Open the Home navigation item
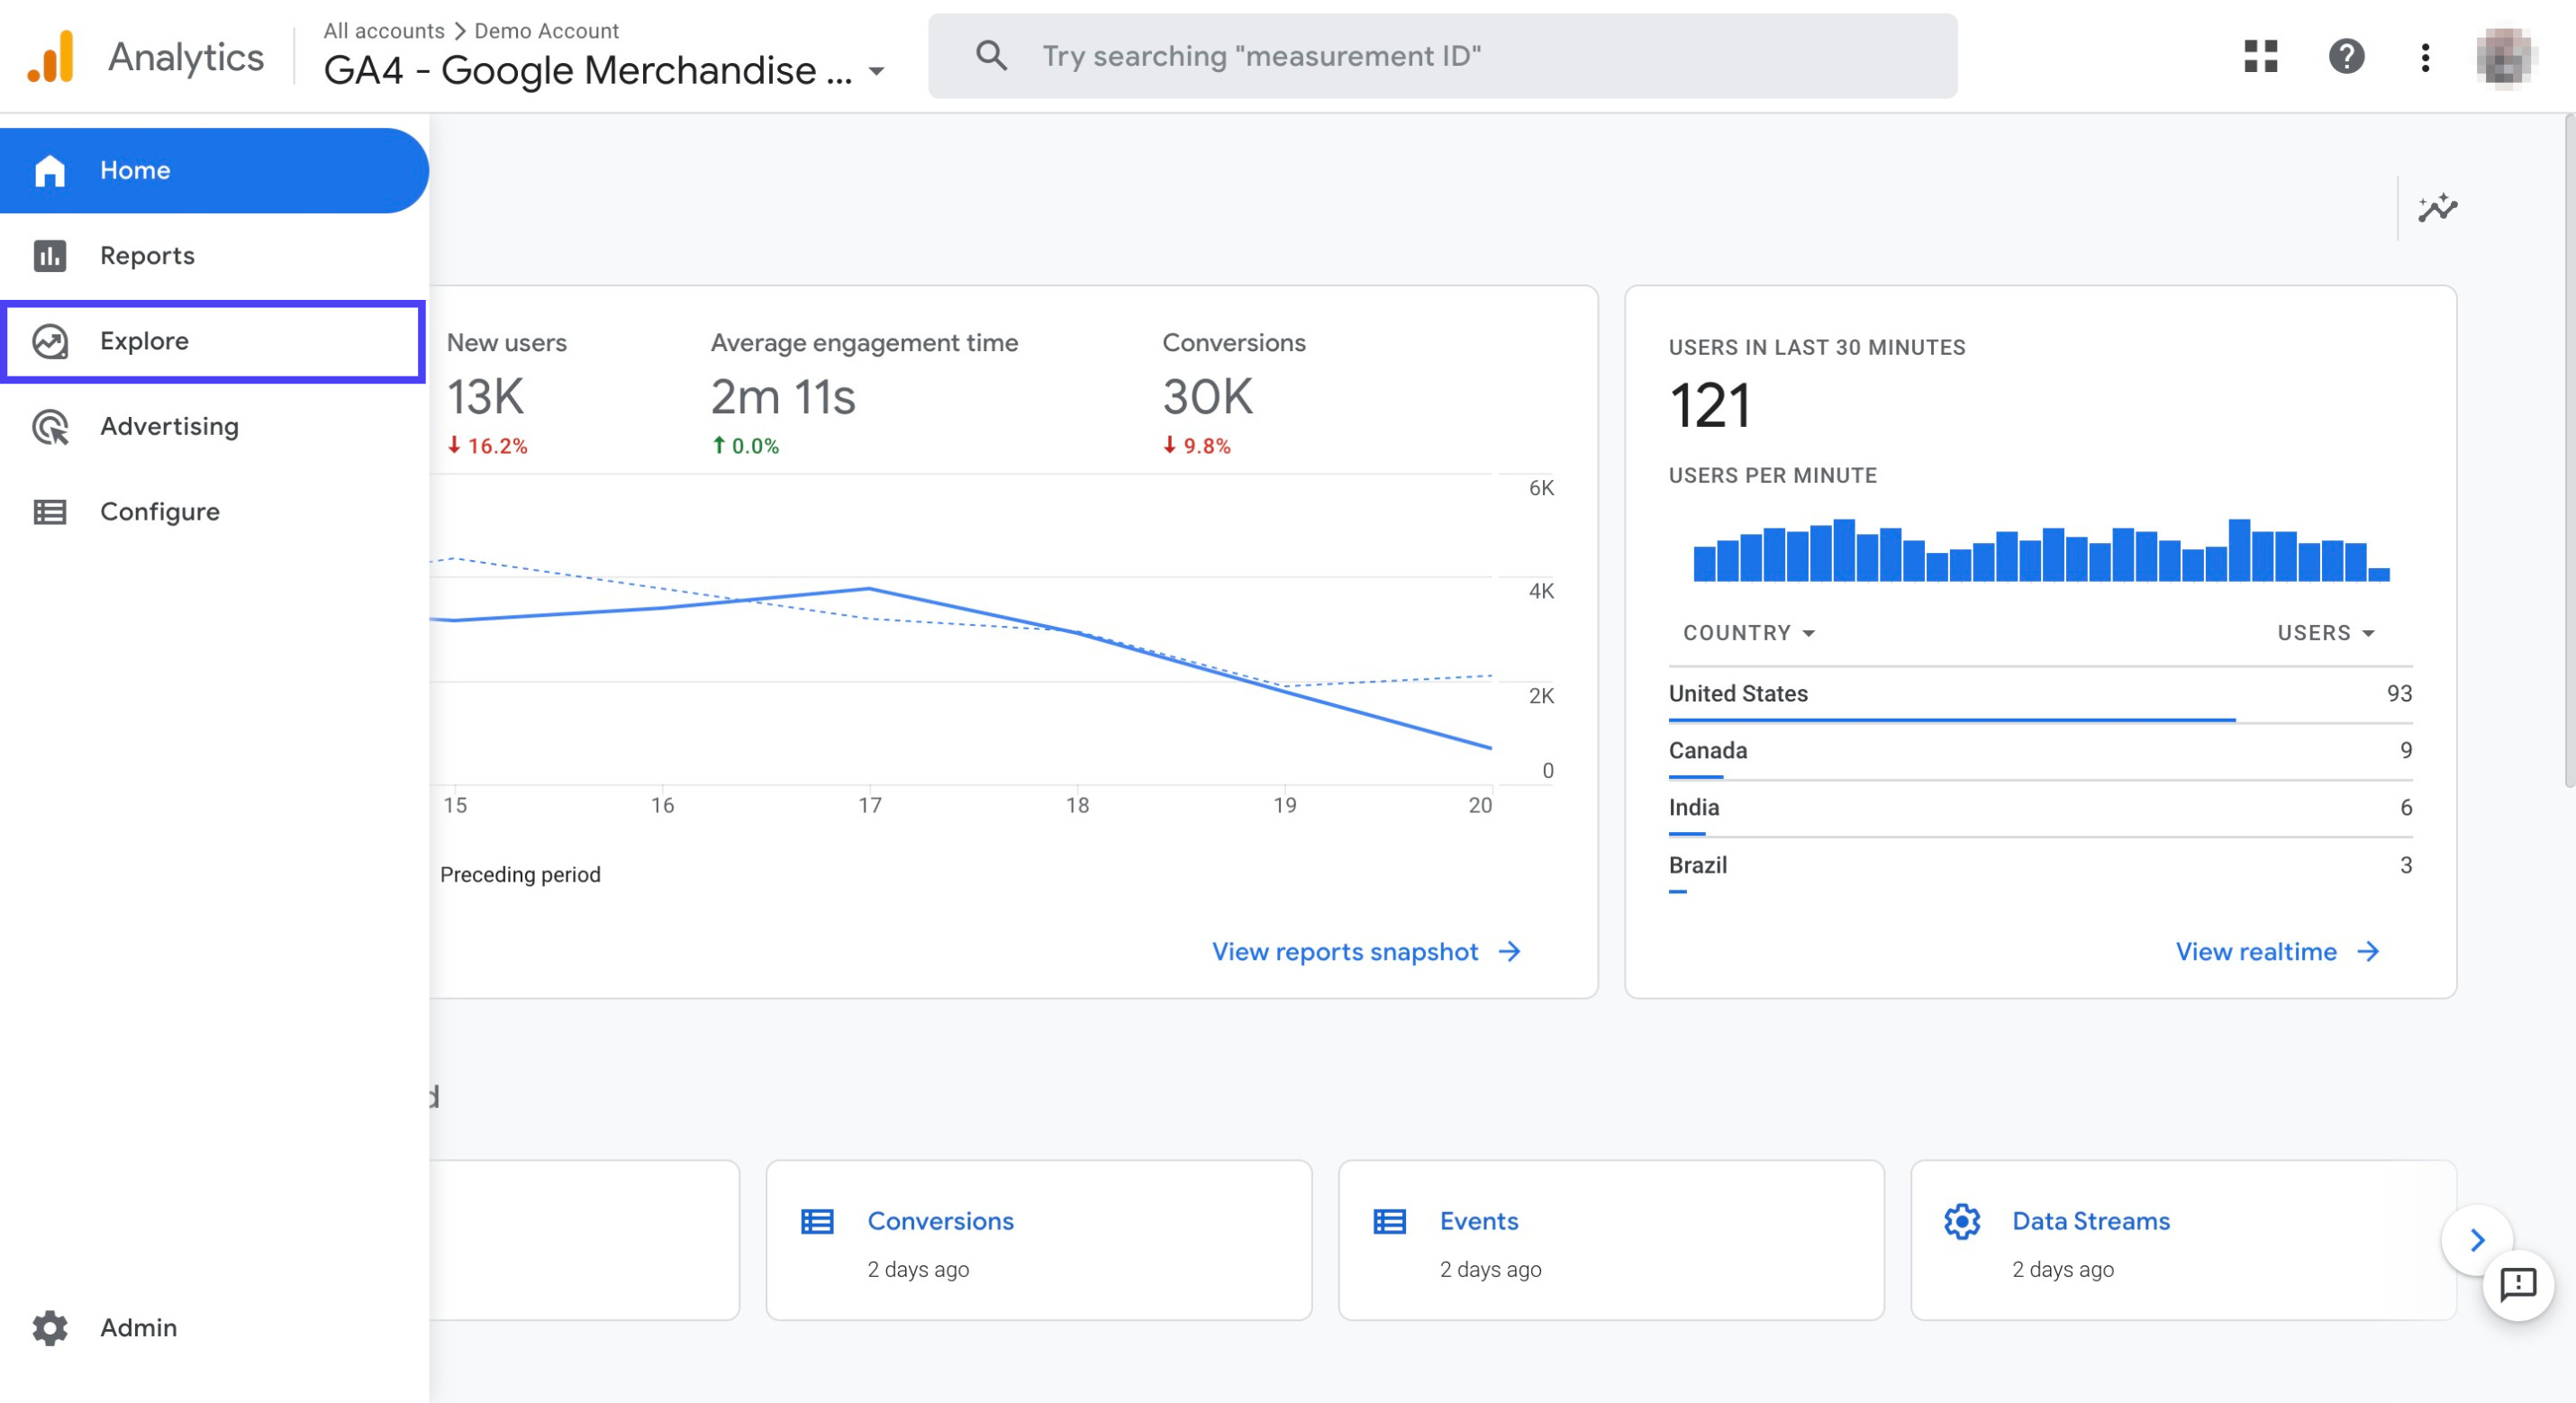The width and height of the screenshot is (2576, 1403). pos(213,170)
